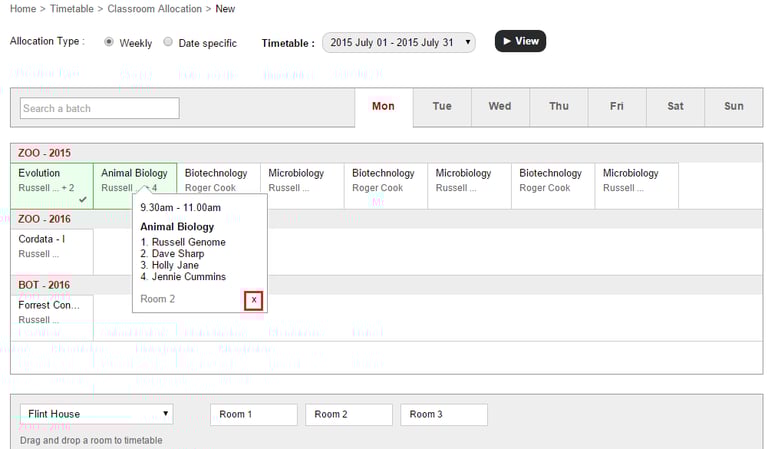The image size is (768, 449).
Task: Select the Room 2 box
Action: [x=349, y=414]
